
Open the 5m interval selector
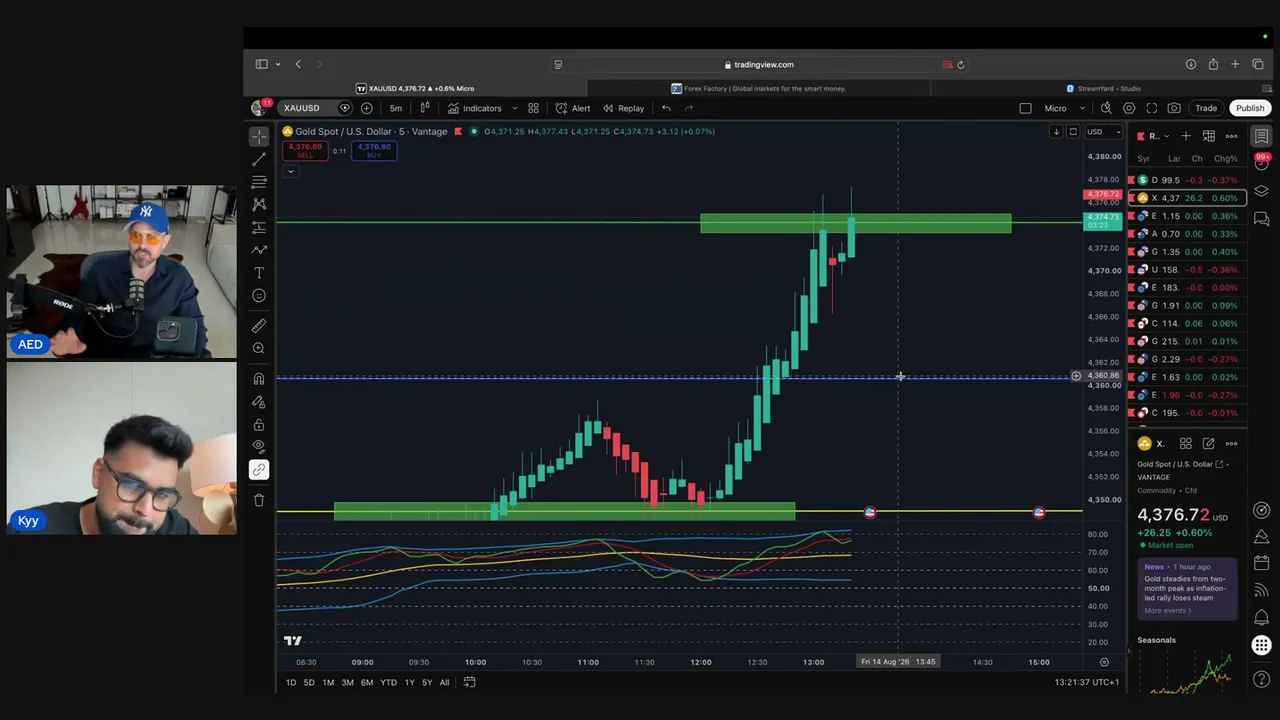396,108
